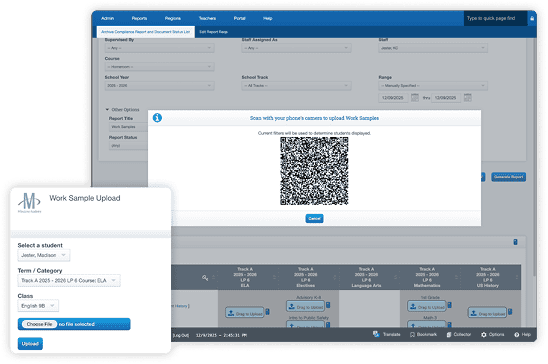Click phone icon beside 1st Grade upload
The height and width of the screenshot is (364, 548).
(x=449, y=305)
